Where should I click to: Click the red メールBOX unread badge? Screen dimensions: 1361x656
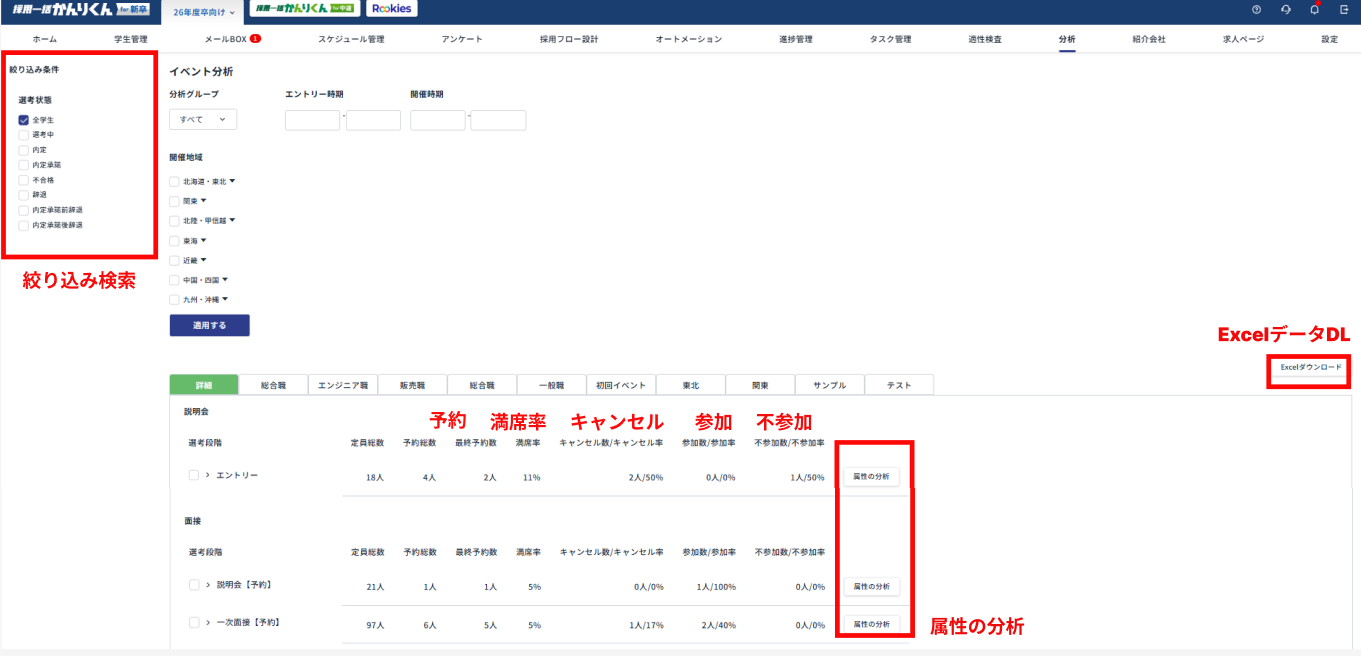point(256,39)
